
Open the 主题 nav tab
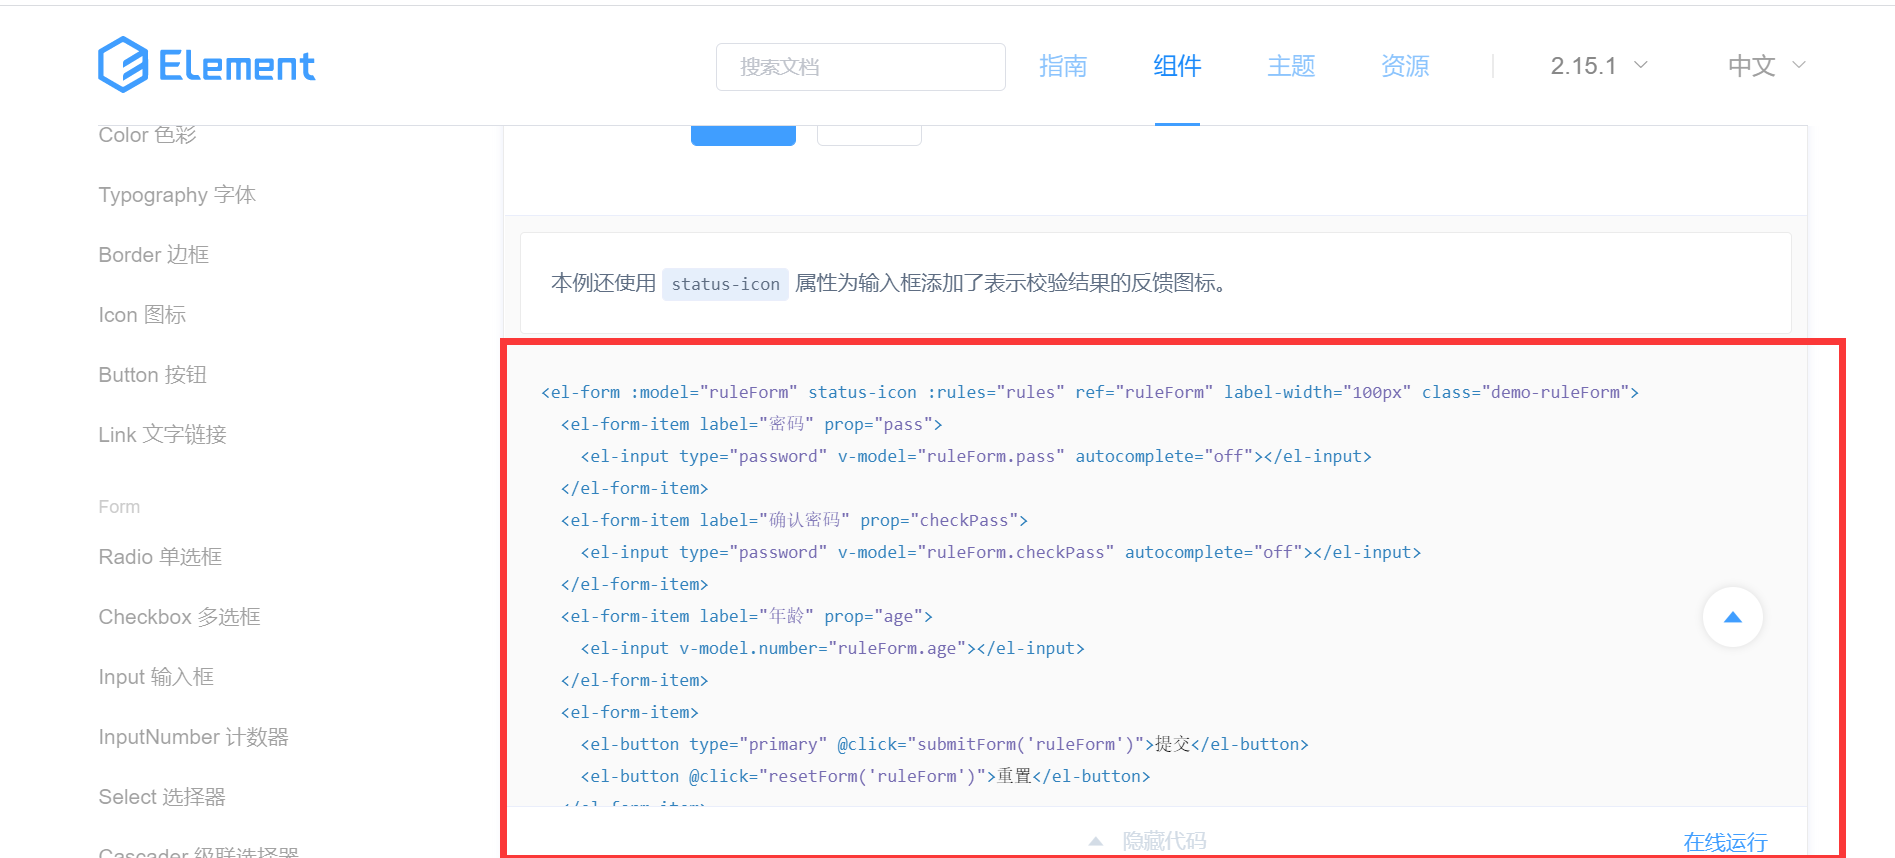[1291, 66]
